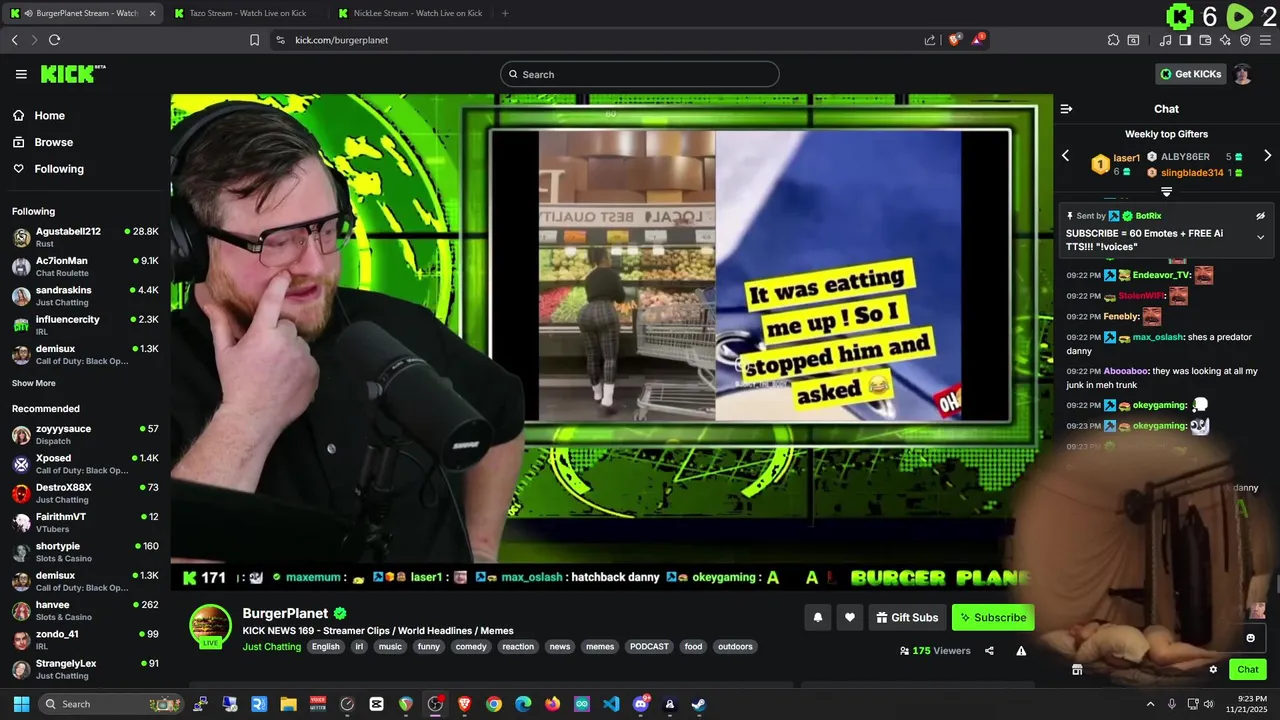
Task: Open the Following page
Action: [59, 169]
